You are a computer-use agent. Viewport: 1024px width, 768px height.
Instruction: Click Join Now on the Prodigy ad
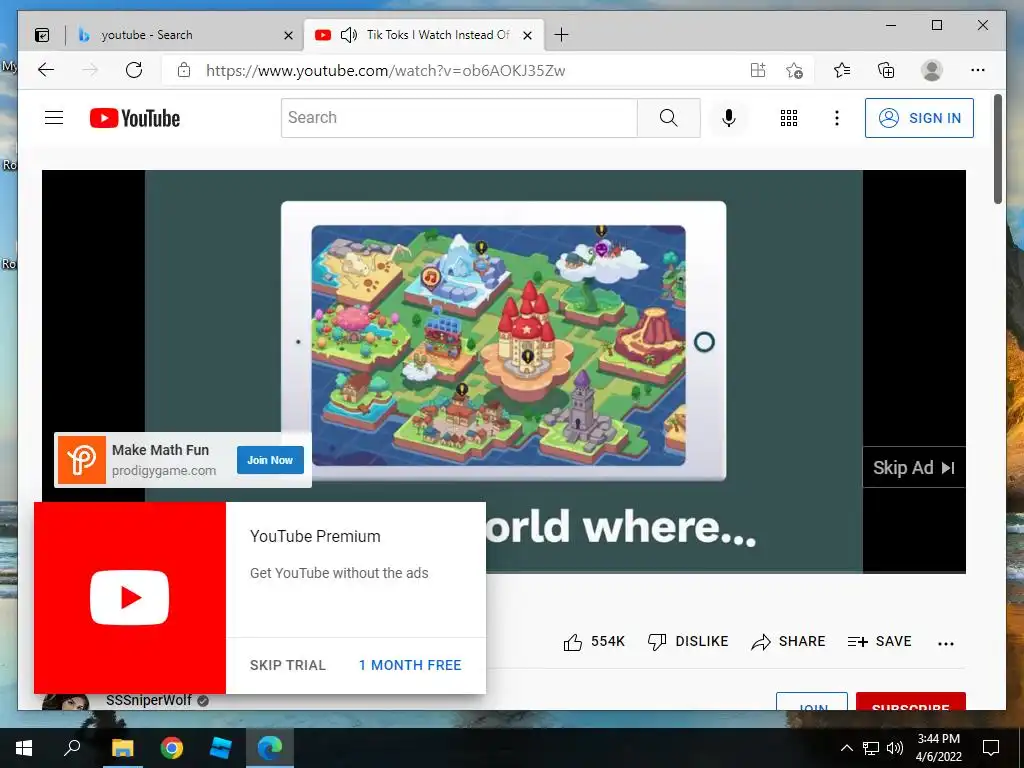click(270, 460)
